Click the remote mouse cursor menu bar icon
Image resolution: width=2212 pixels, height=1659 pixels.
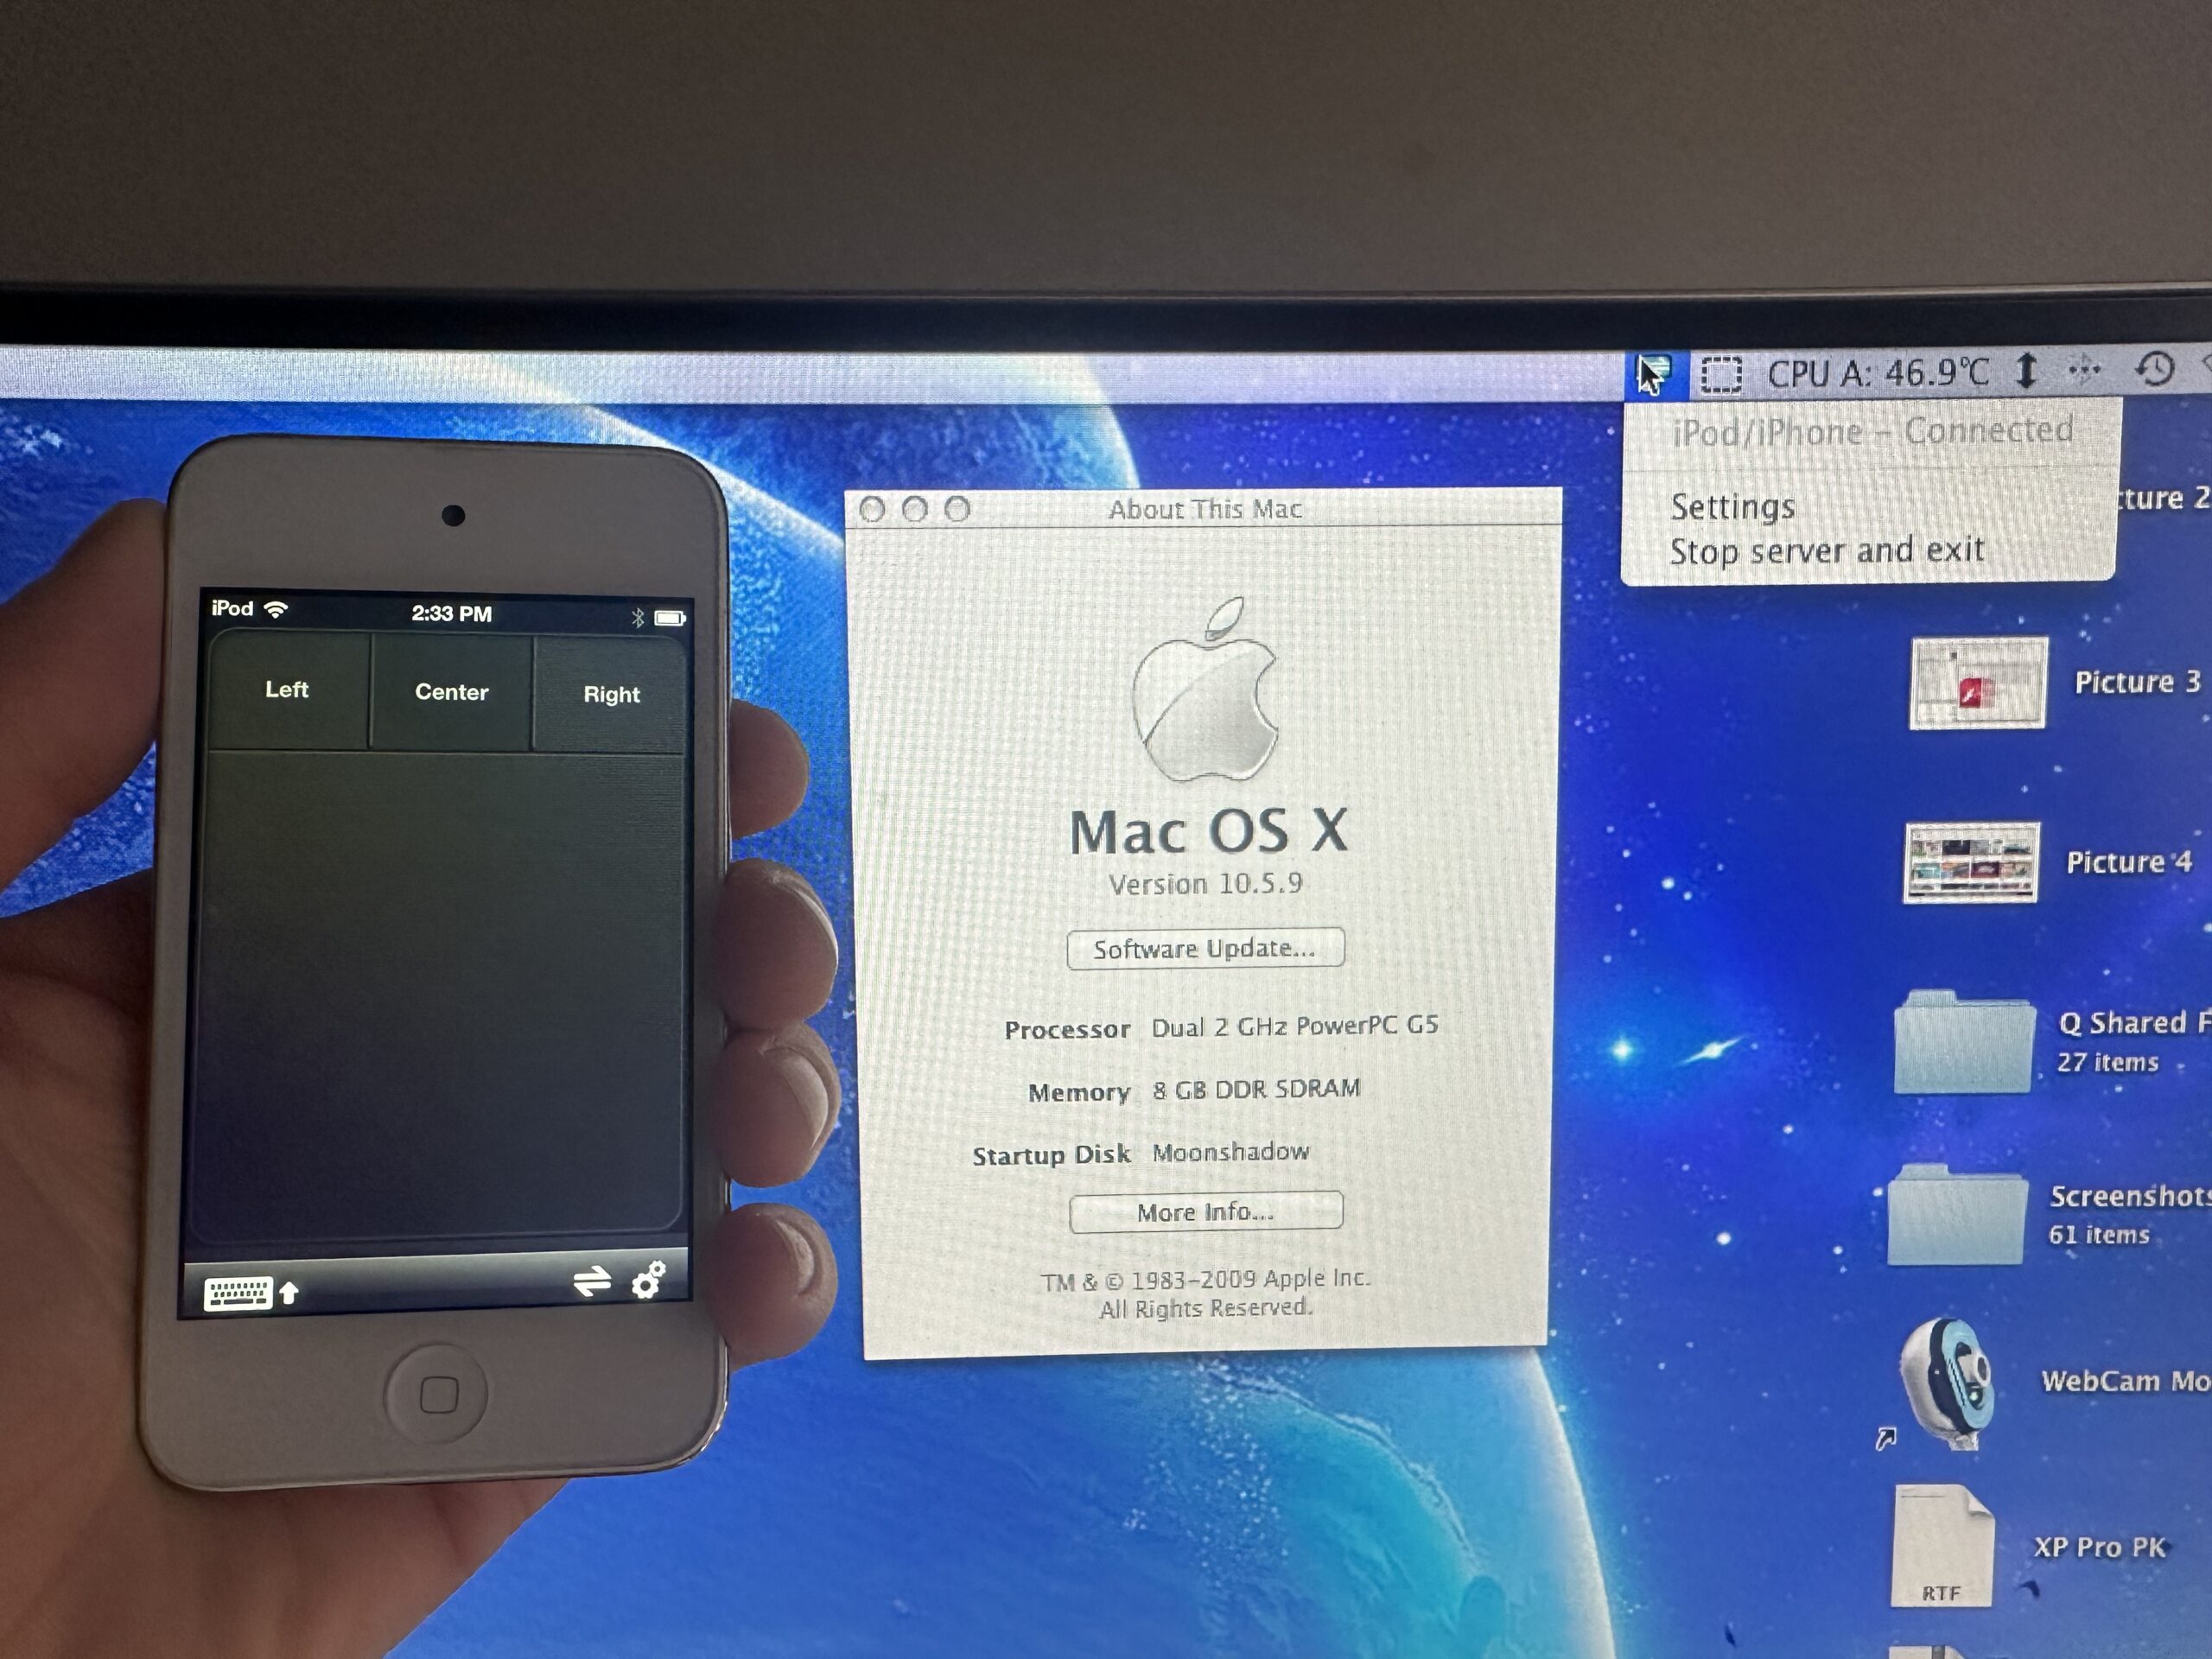(1654, 375)
